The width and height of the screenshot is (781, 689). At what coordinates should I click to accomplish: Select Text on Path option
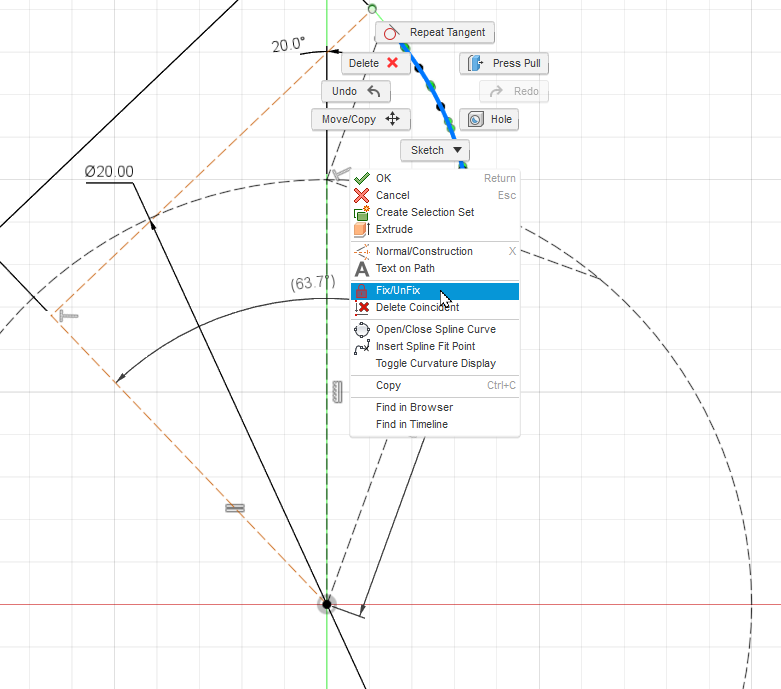point(405,268)
